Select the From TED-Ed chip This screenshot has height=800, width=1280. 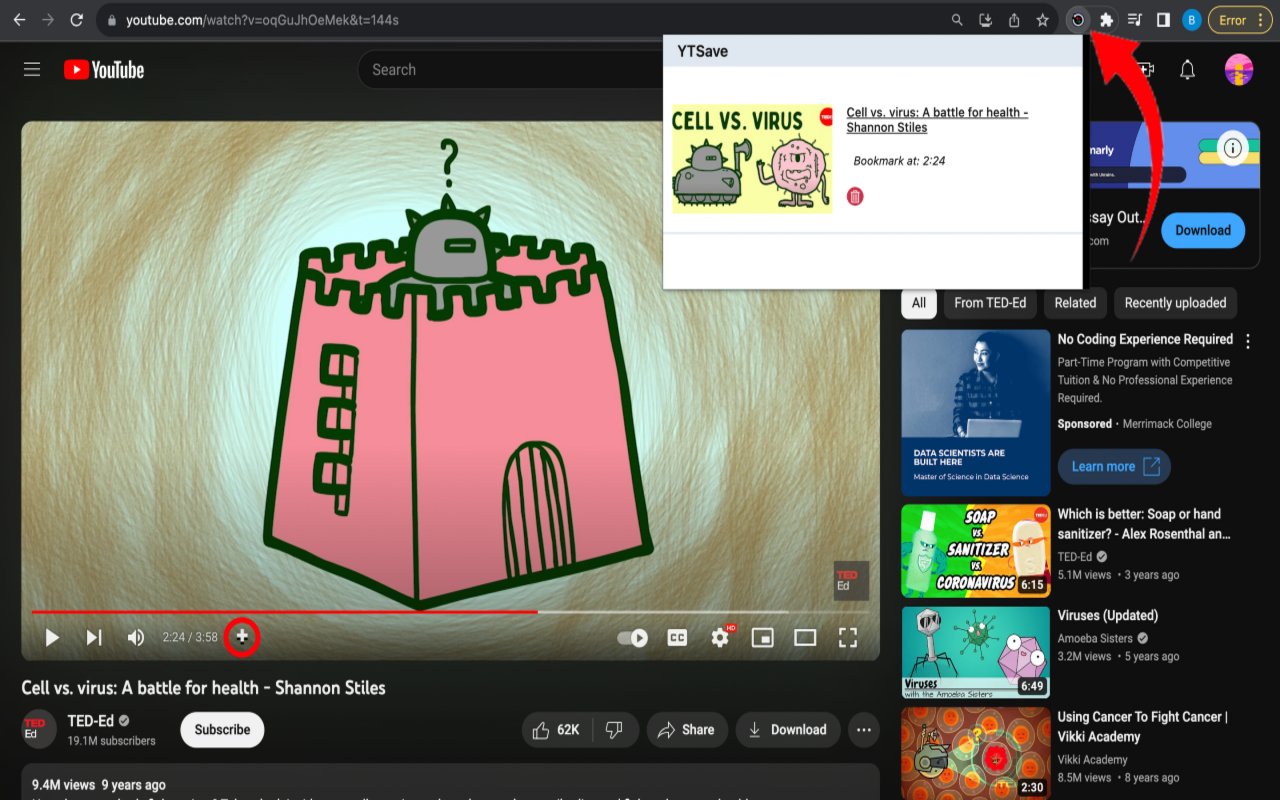coord(990,303)
